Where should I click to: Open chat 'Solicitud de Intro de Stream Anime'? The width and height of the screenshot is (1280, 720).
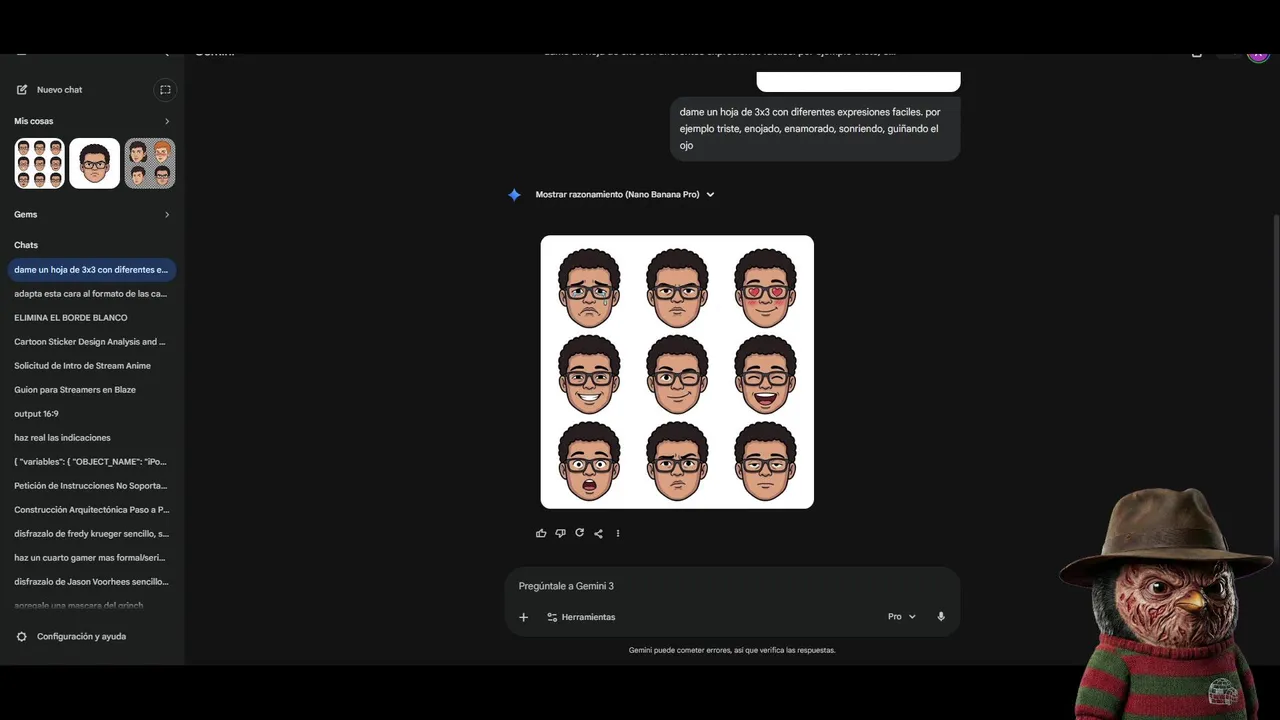pos(91,366)
